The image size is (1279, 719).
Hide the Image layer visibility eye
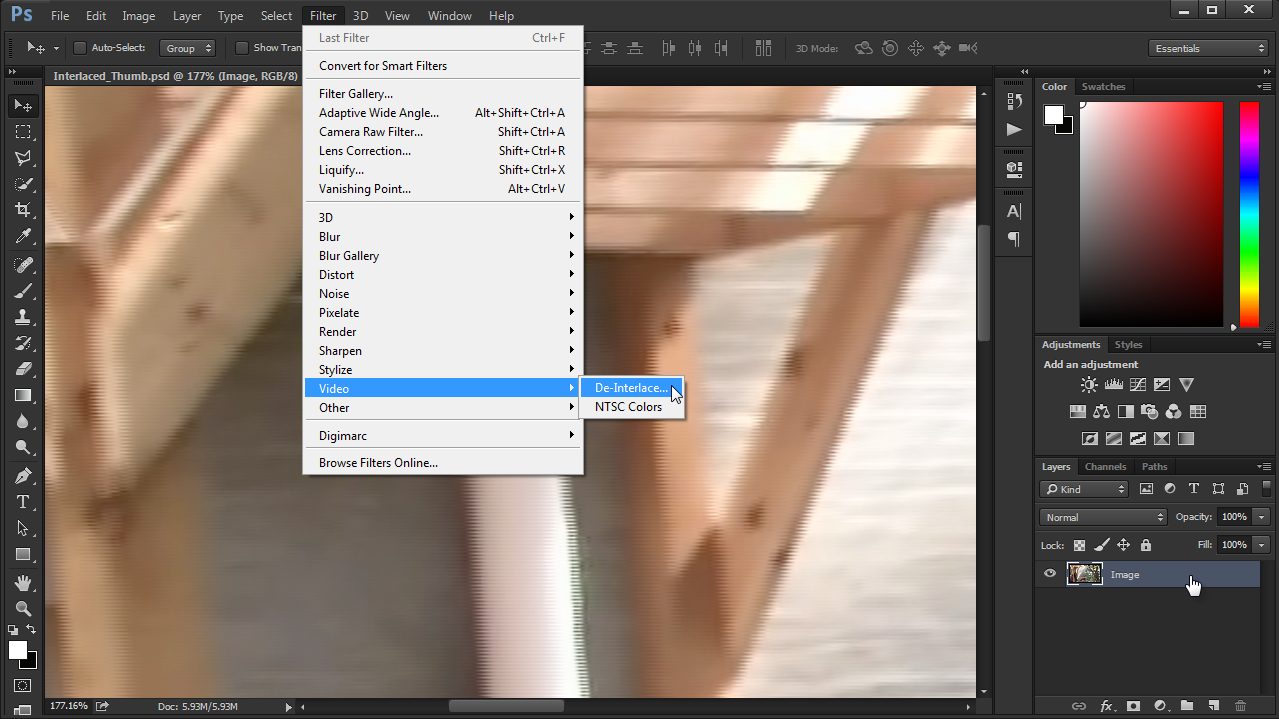tap(1049, 574)
